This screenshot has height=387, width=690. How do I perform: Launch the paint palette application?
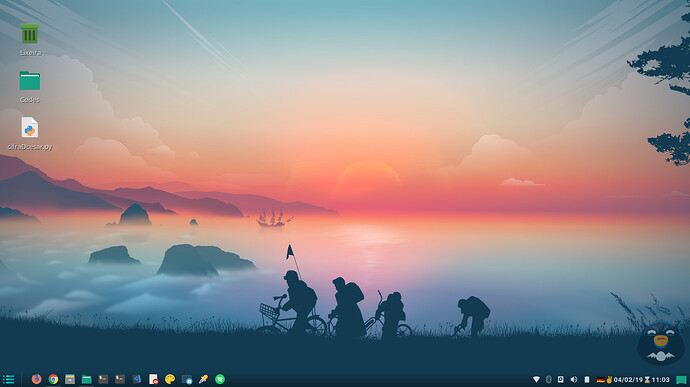(170, 379)
